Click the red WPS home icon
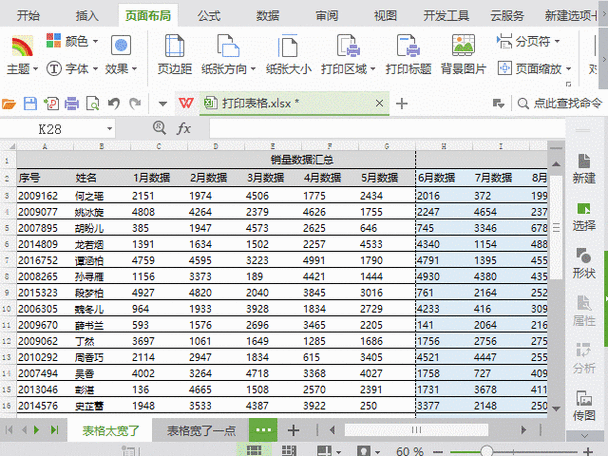The image size is (608, 456). coord(186,103)
